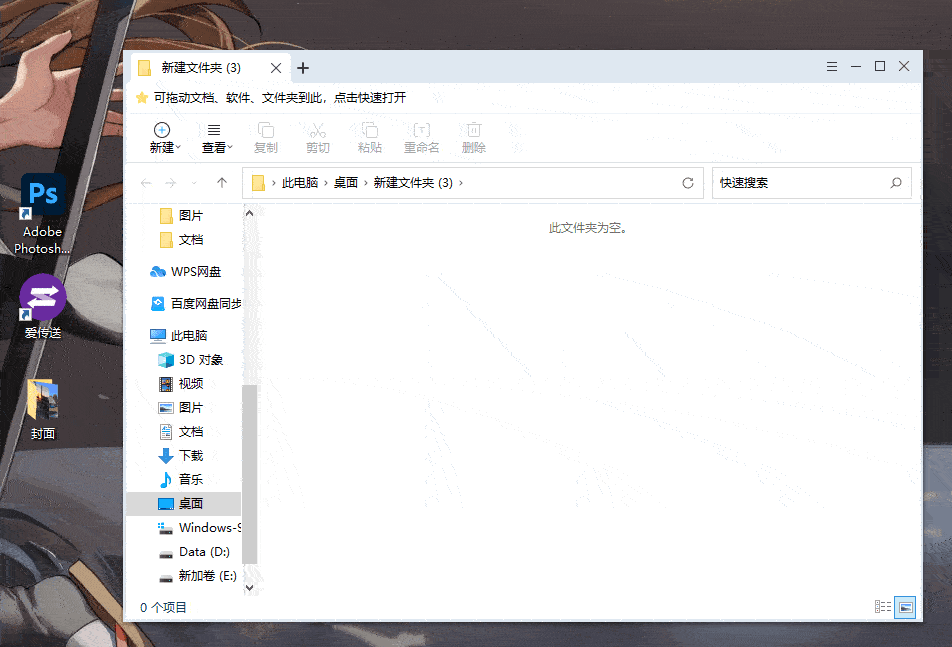Viewport: 952px width, 647px height.
Task: Open 文档 under 此电脑
Action: (181, 432)
